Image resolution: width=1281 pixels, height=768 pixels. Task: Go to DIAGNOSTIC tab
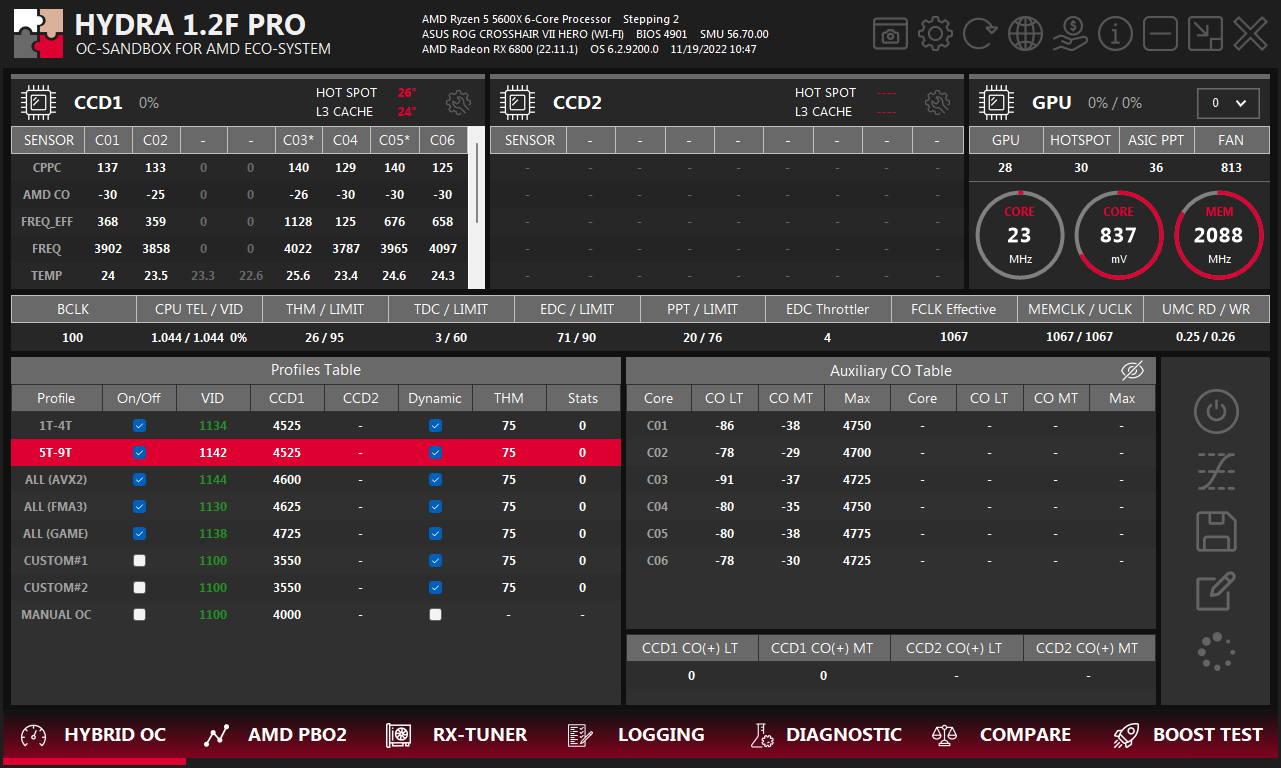coord(826,735)
